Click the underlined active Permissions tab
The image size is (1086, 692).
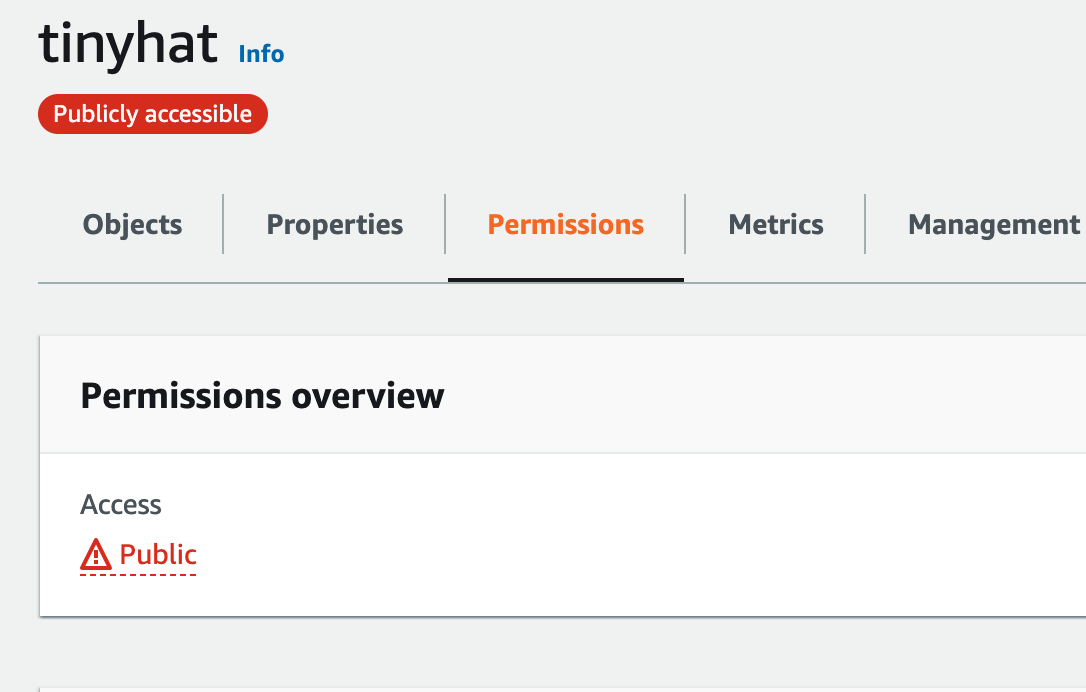pos(566,224)
